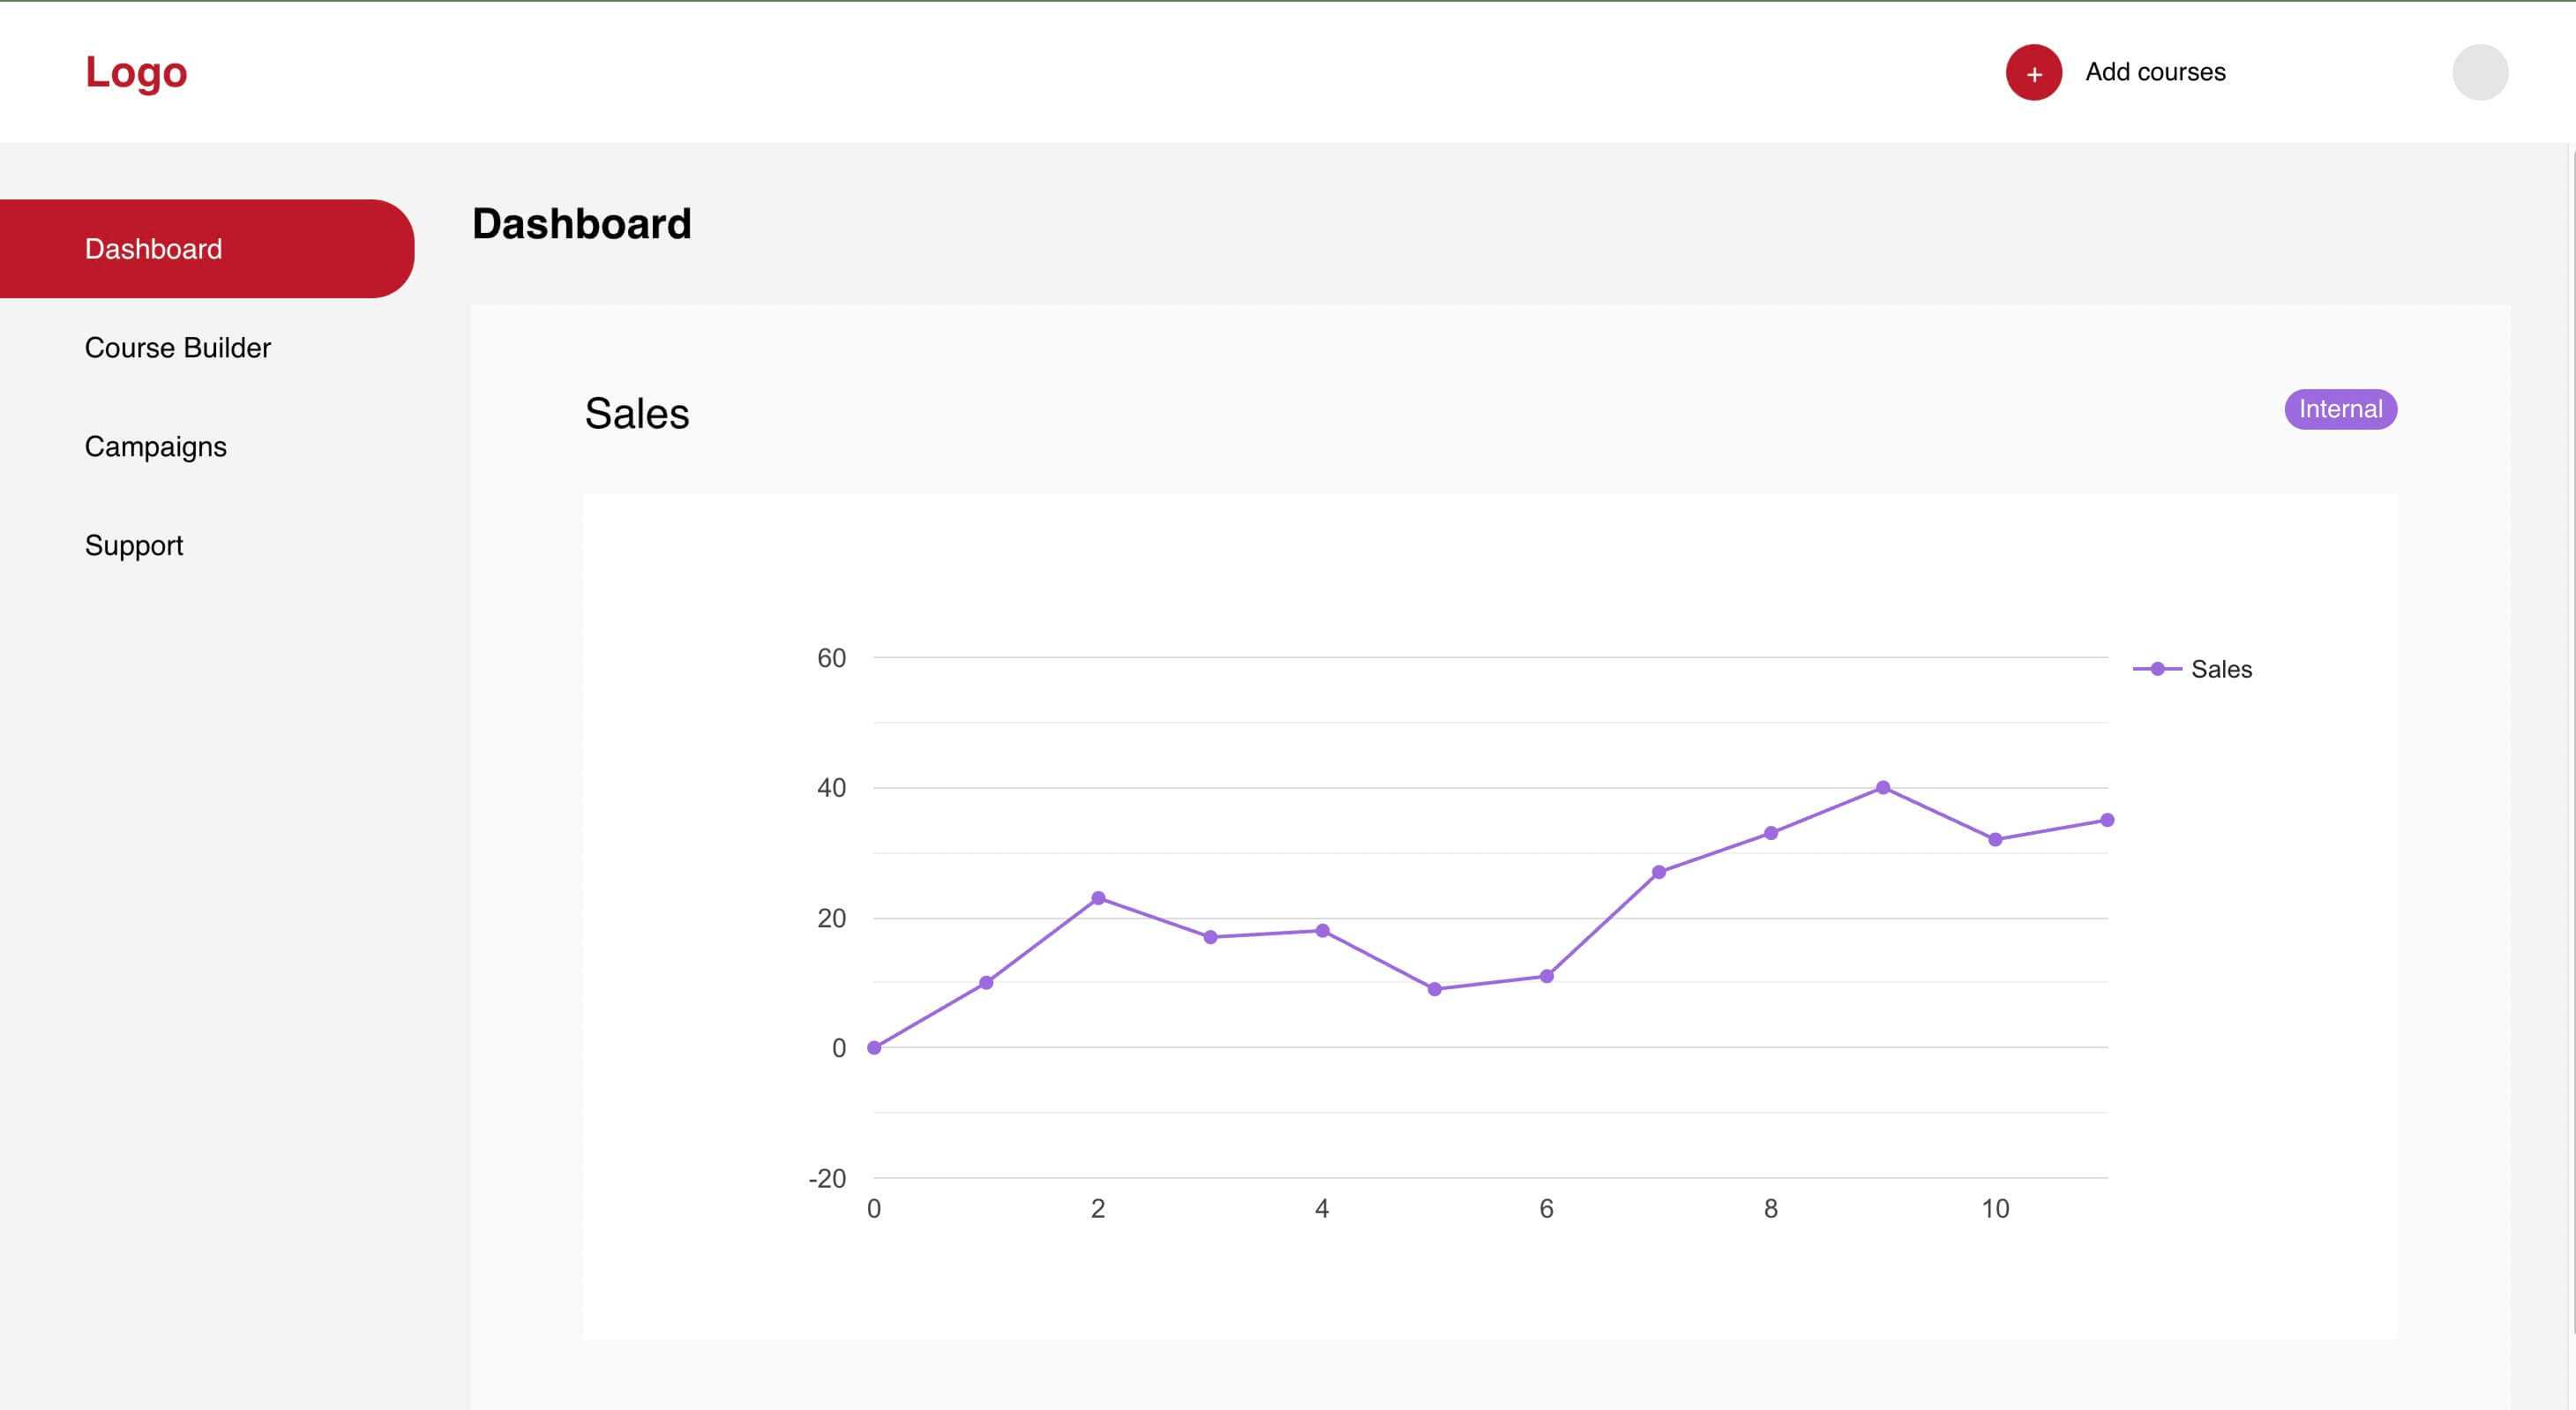This screenshot has width=2576, height=1410.
Task: Toggle the Sales series legend label
Action: 2221,669
